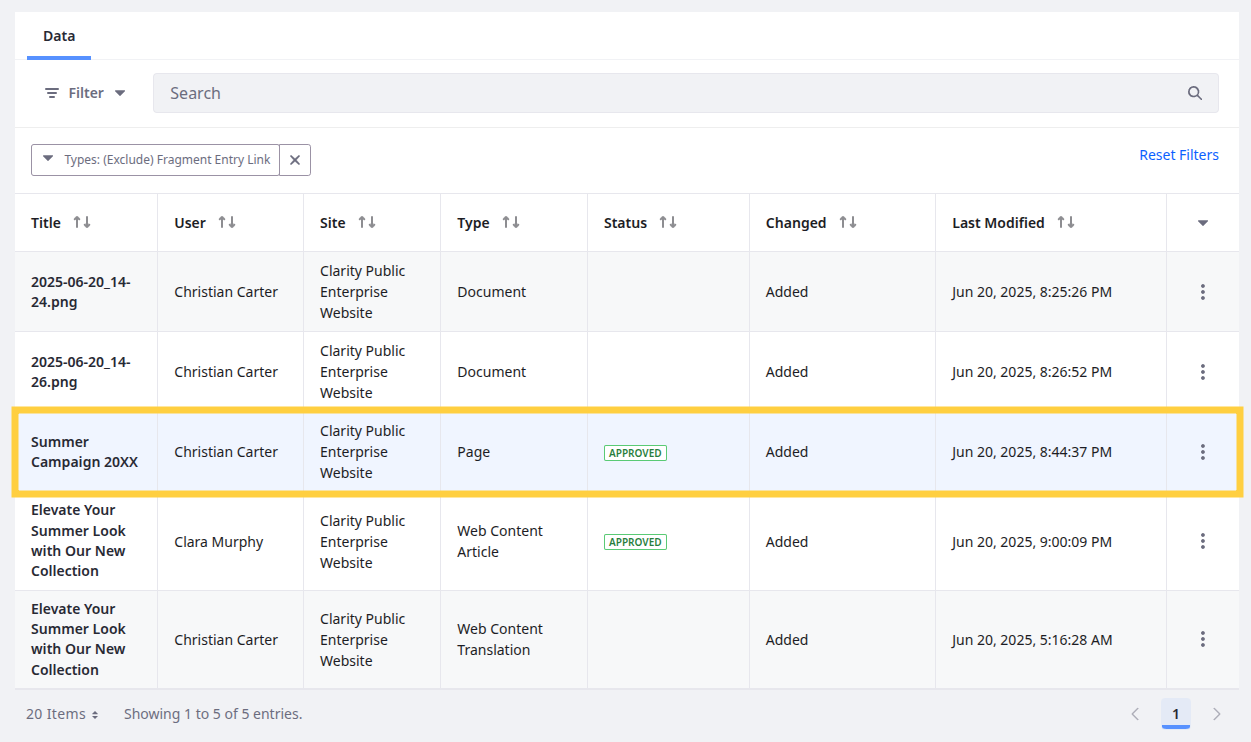Switch to the Data tab
The height and width of the screenshot is (742, 1251).
pyautogui.click(x=59, y=36)
